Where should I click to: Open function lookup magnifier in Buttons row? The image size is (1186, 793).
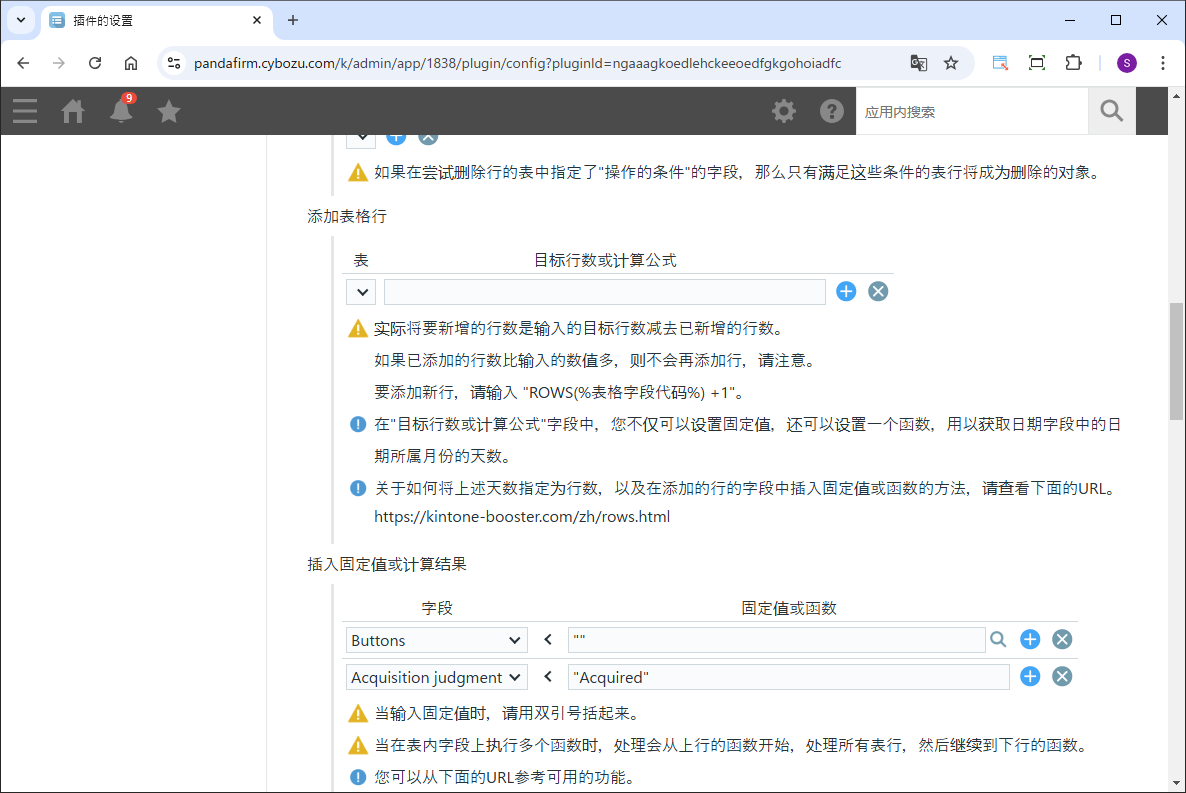pyautogui.click(x=998, y=640)
